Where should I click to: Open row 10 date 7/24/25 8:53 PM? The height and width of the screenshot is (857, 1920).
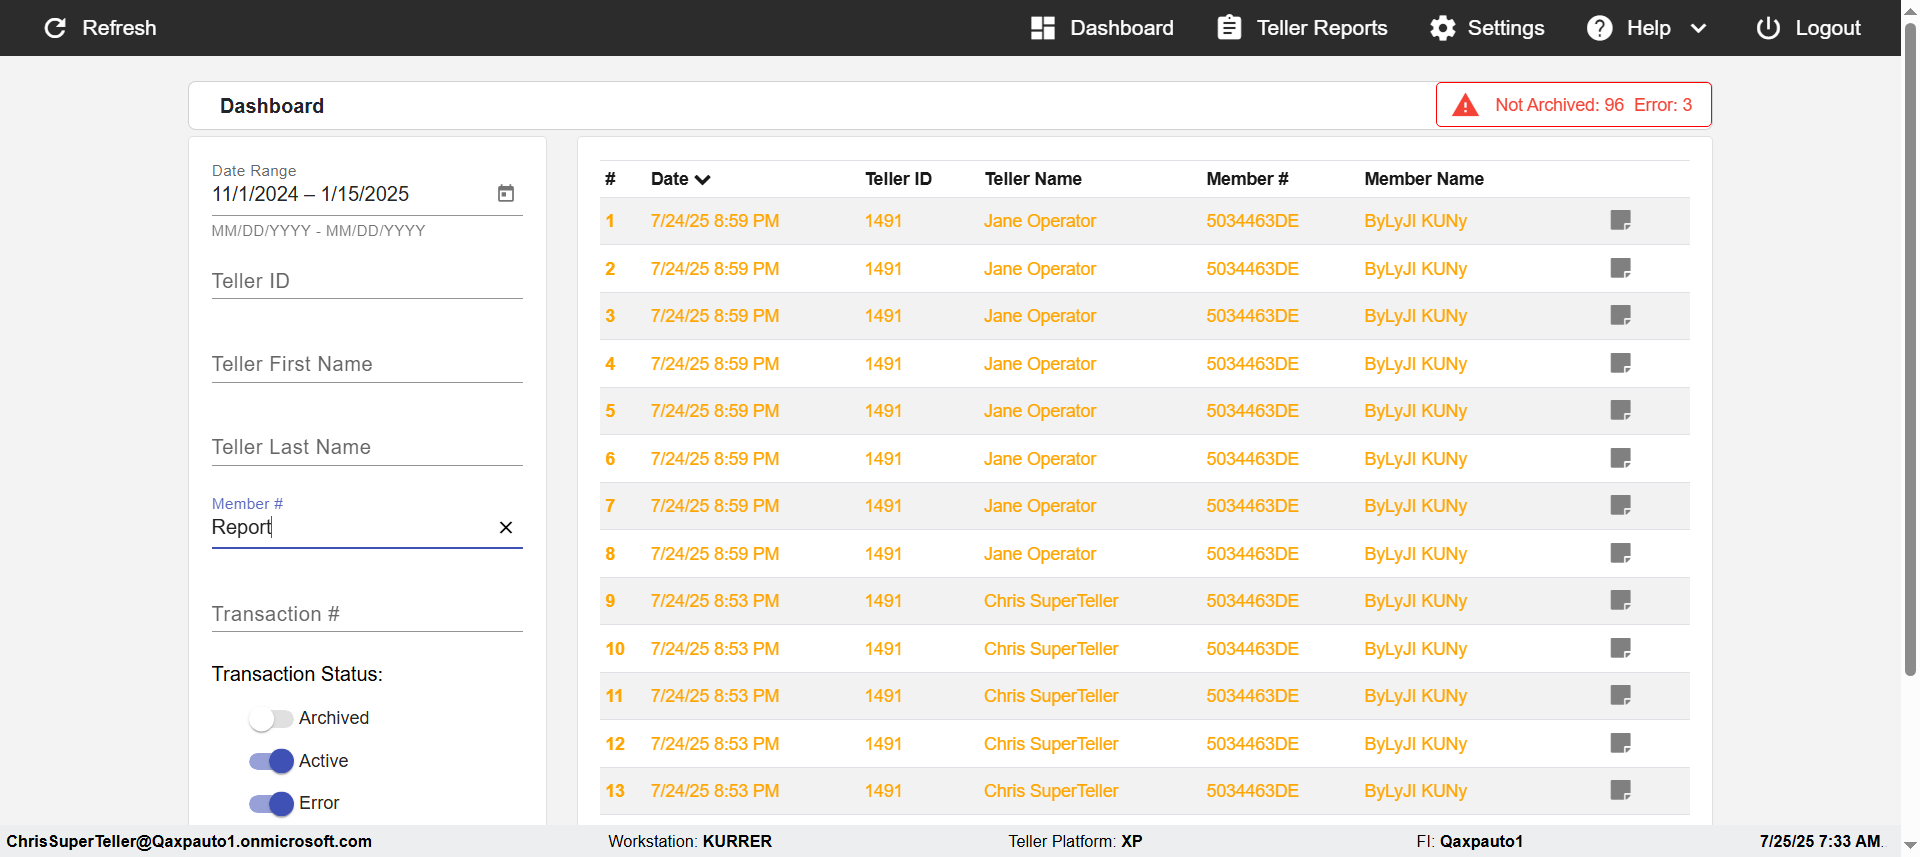click(715, 649)
